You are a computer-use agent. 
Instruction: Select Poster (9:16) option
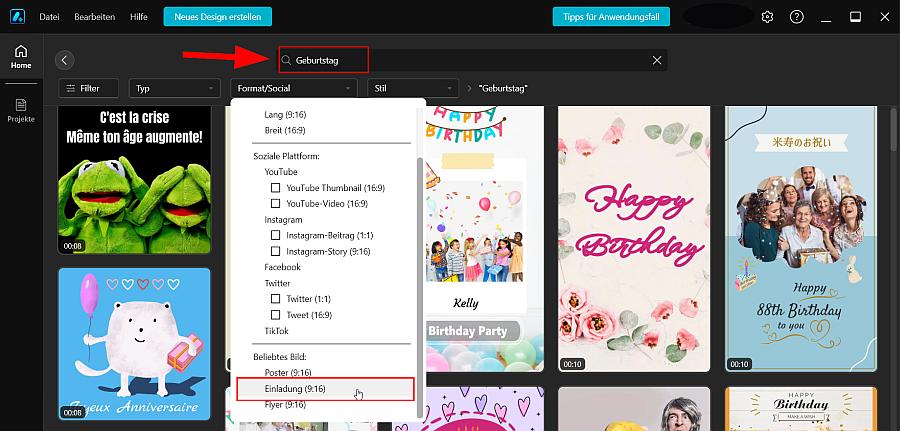(x=288, y=372)
